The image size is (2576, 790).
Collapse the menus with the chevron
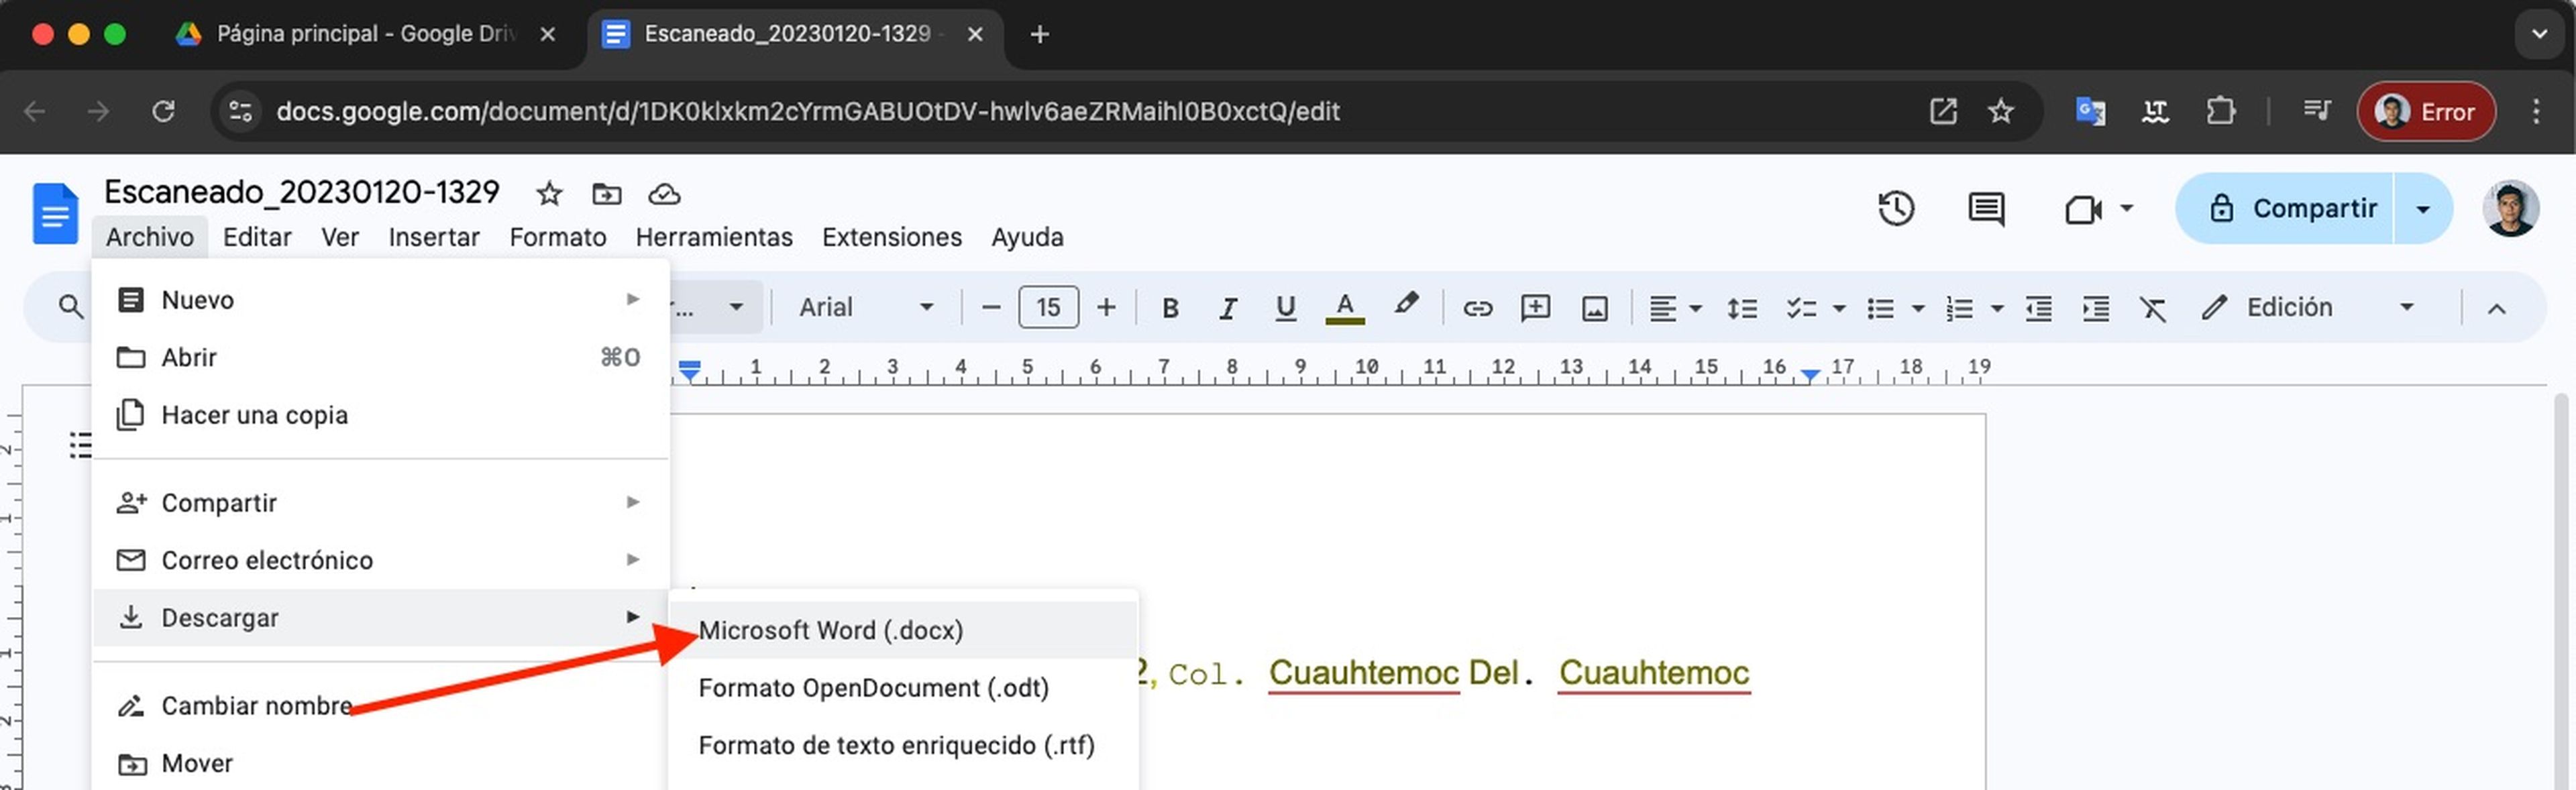point(2496,308)
